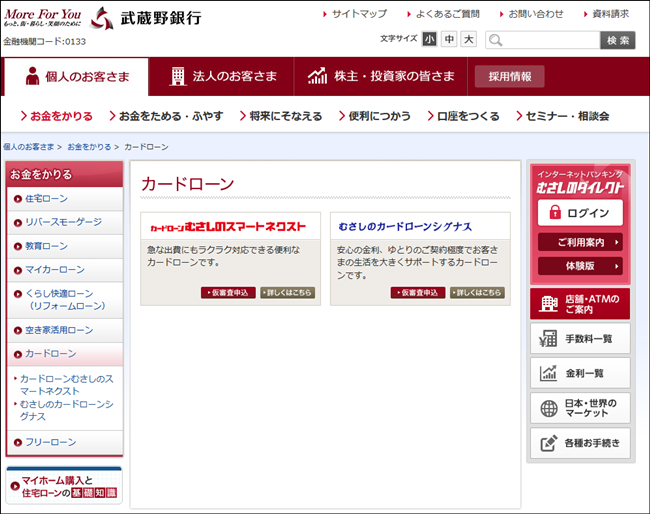
Task: Open むさしのカードローンシグナス sidebar sublink
Action: coord(66,410)
